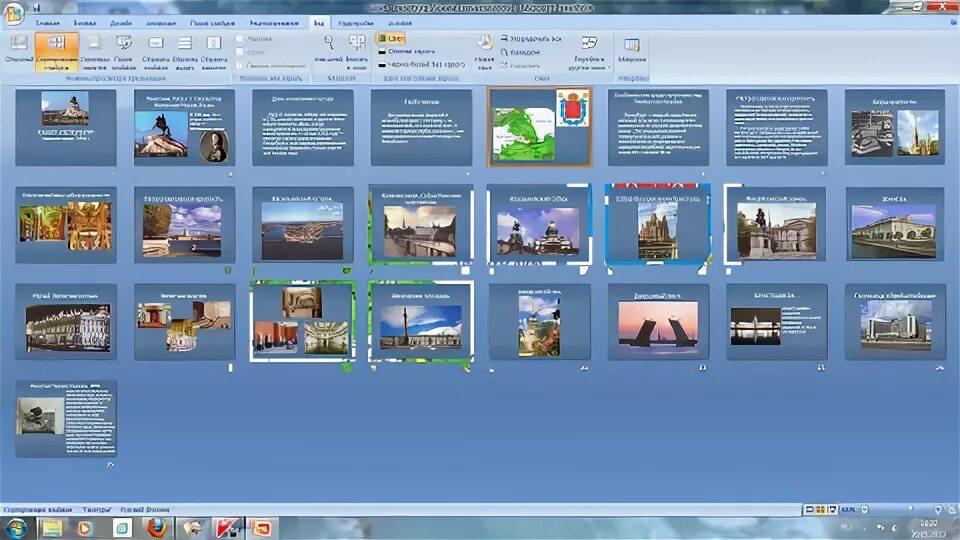Open Windows Media Player from taskbar

tap(85, 528)
